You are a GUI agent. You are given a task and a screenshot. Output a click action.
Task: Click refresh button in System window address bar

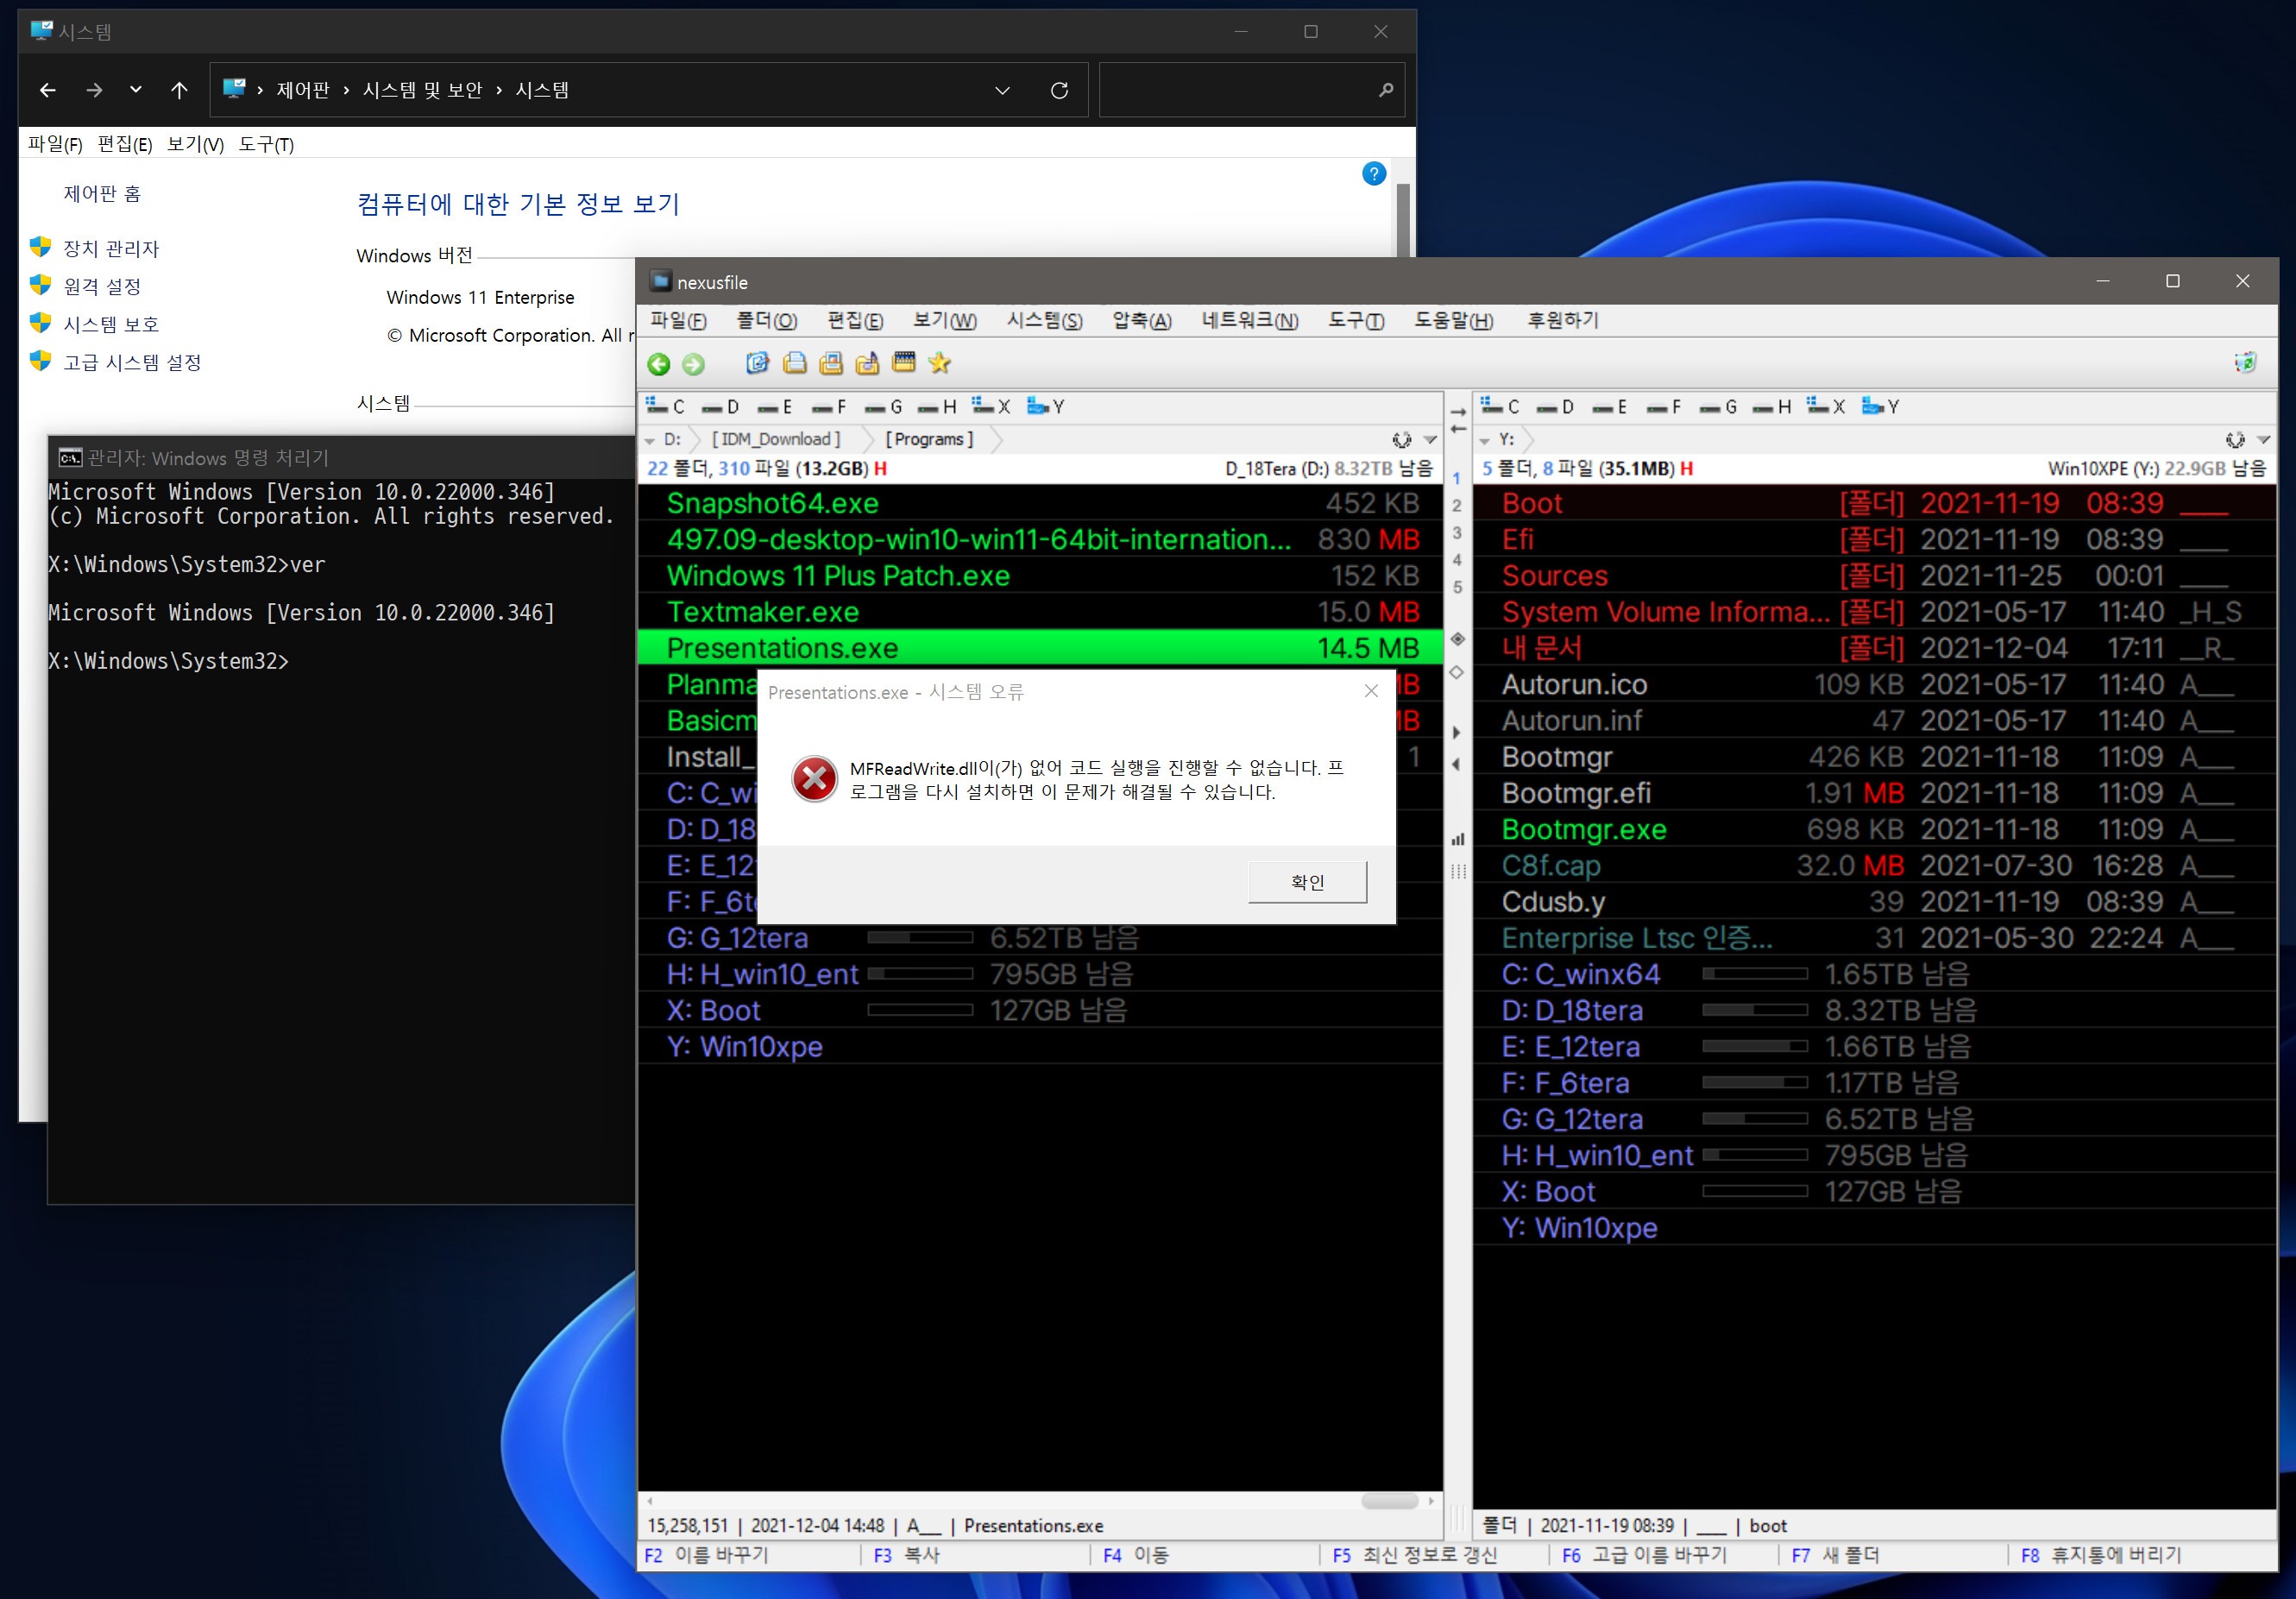tap(1059, 90)
